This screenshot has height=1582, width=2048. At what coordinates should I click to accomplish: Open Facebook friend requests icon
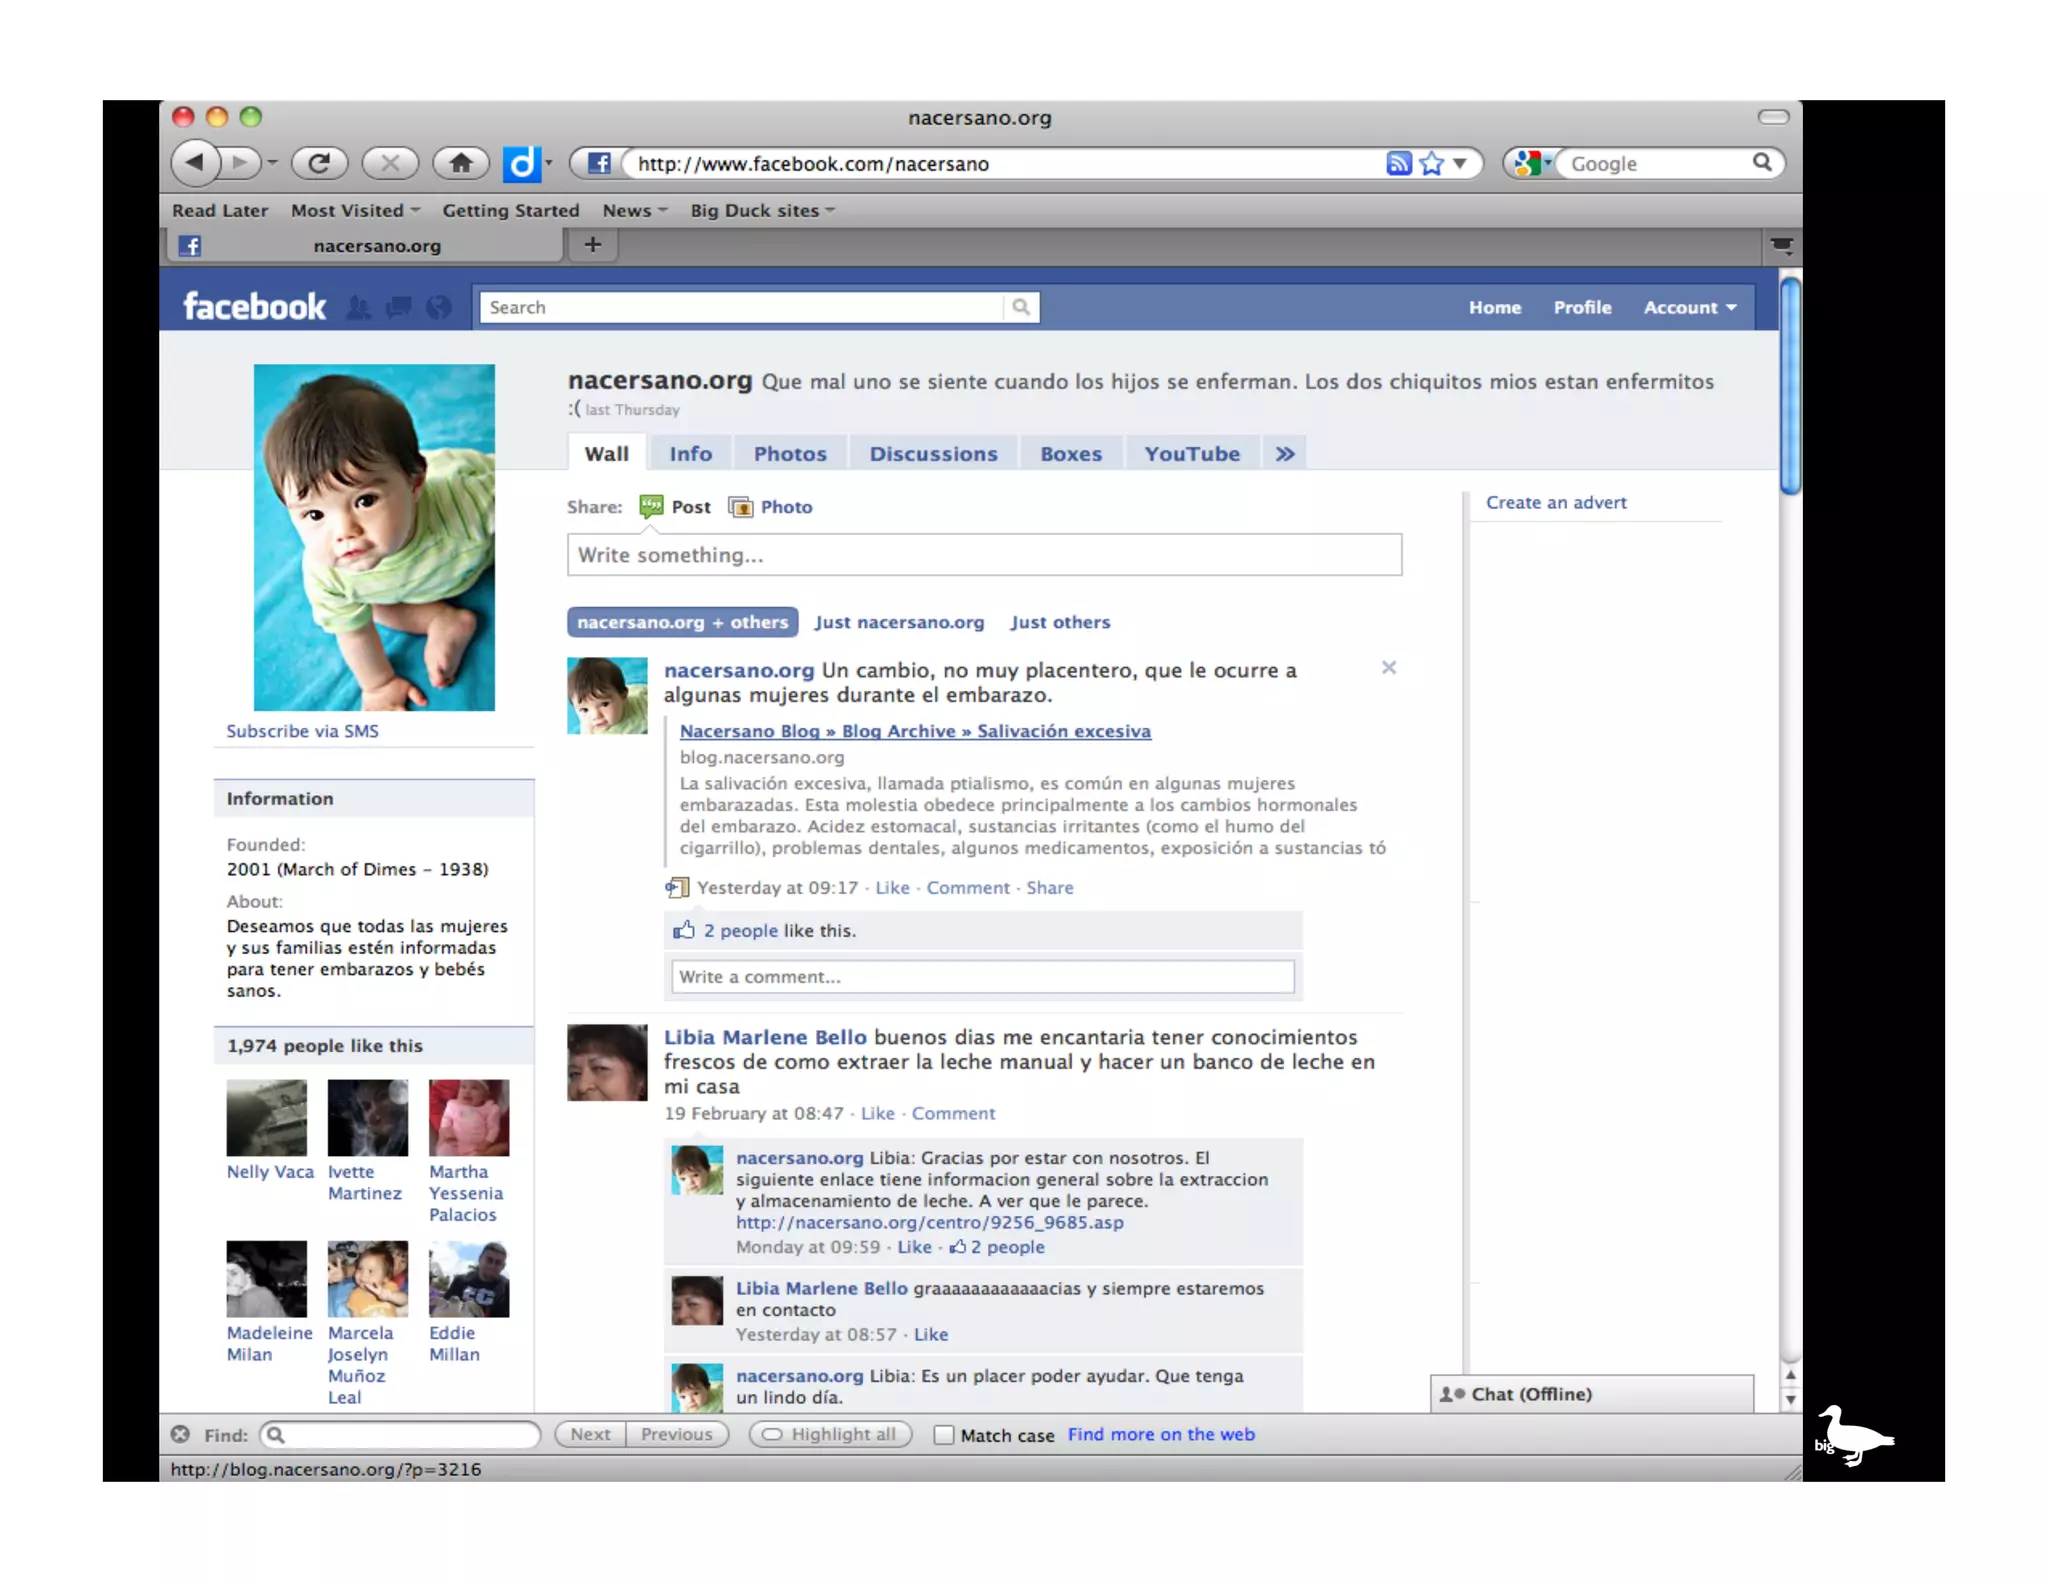click(358, 307)
